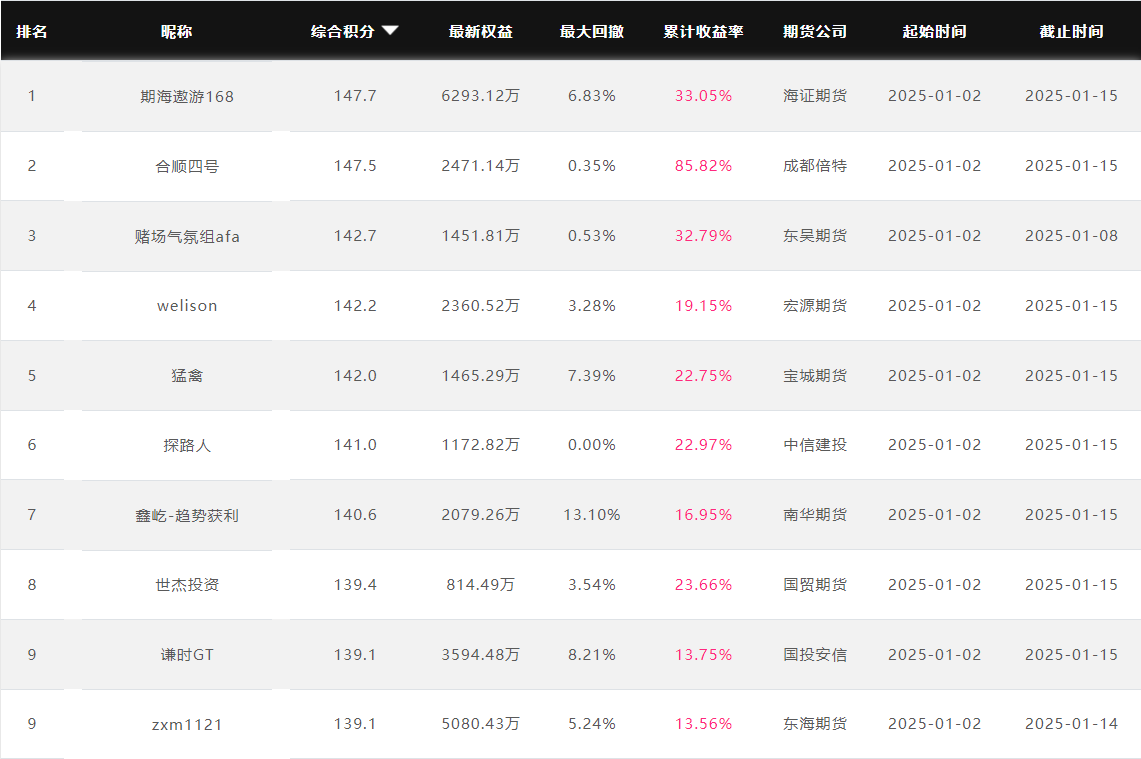Screen dimensions: 1141x759
Task: Click futures company 国投安信
Action: (x=815, y=654)
